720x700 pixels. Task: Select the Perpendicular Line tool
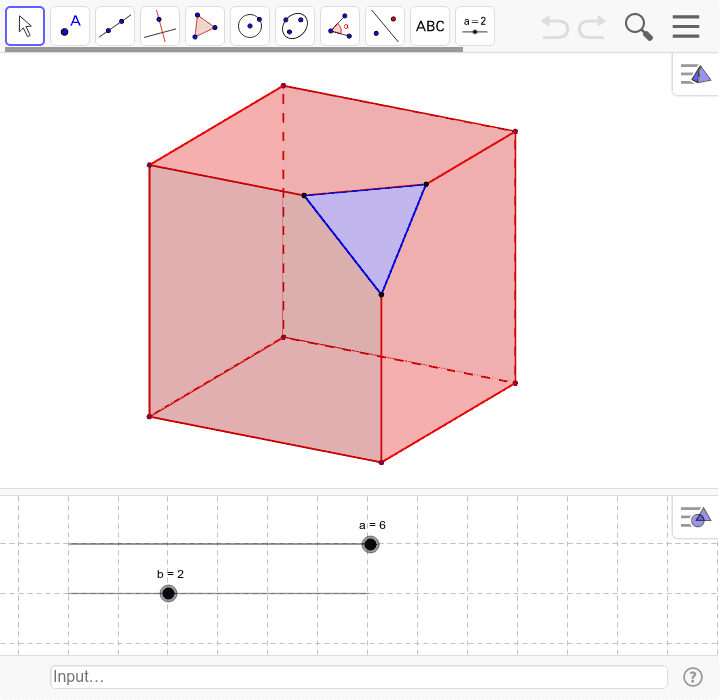tap(160, 26)
